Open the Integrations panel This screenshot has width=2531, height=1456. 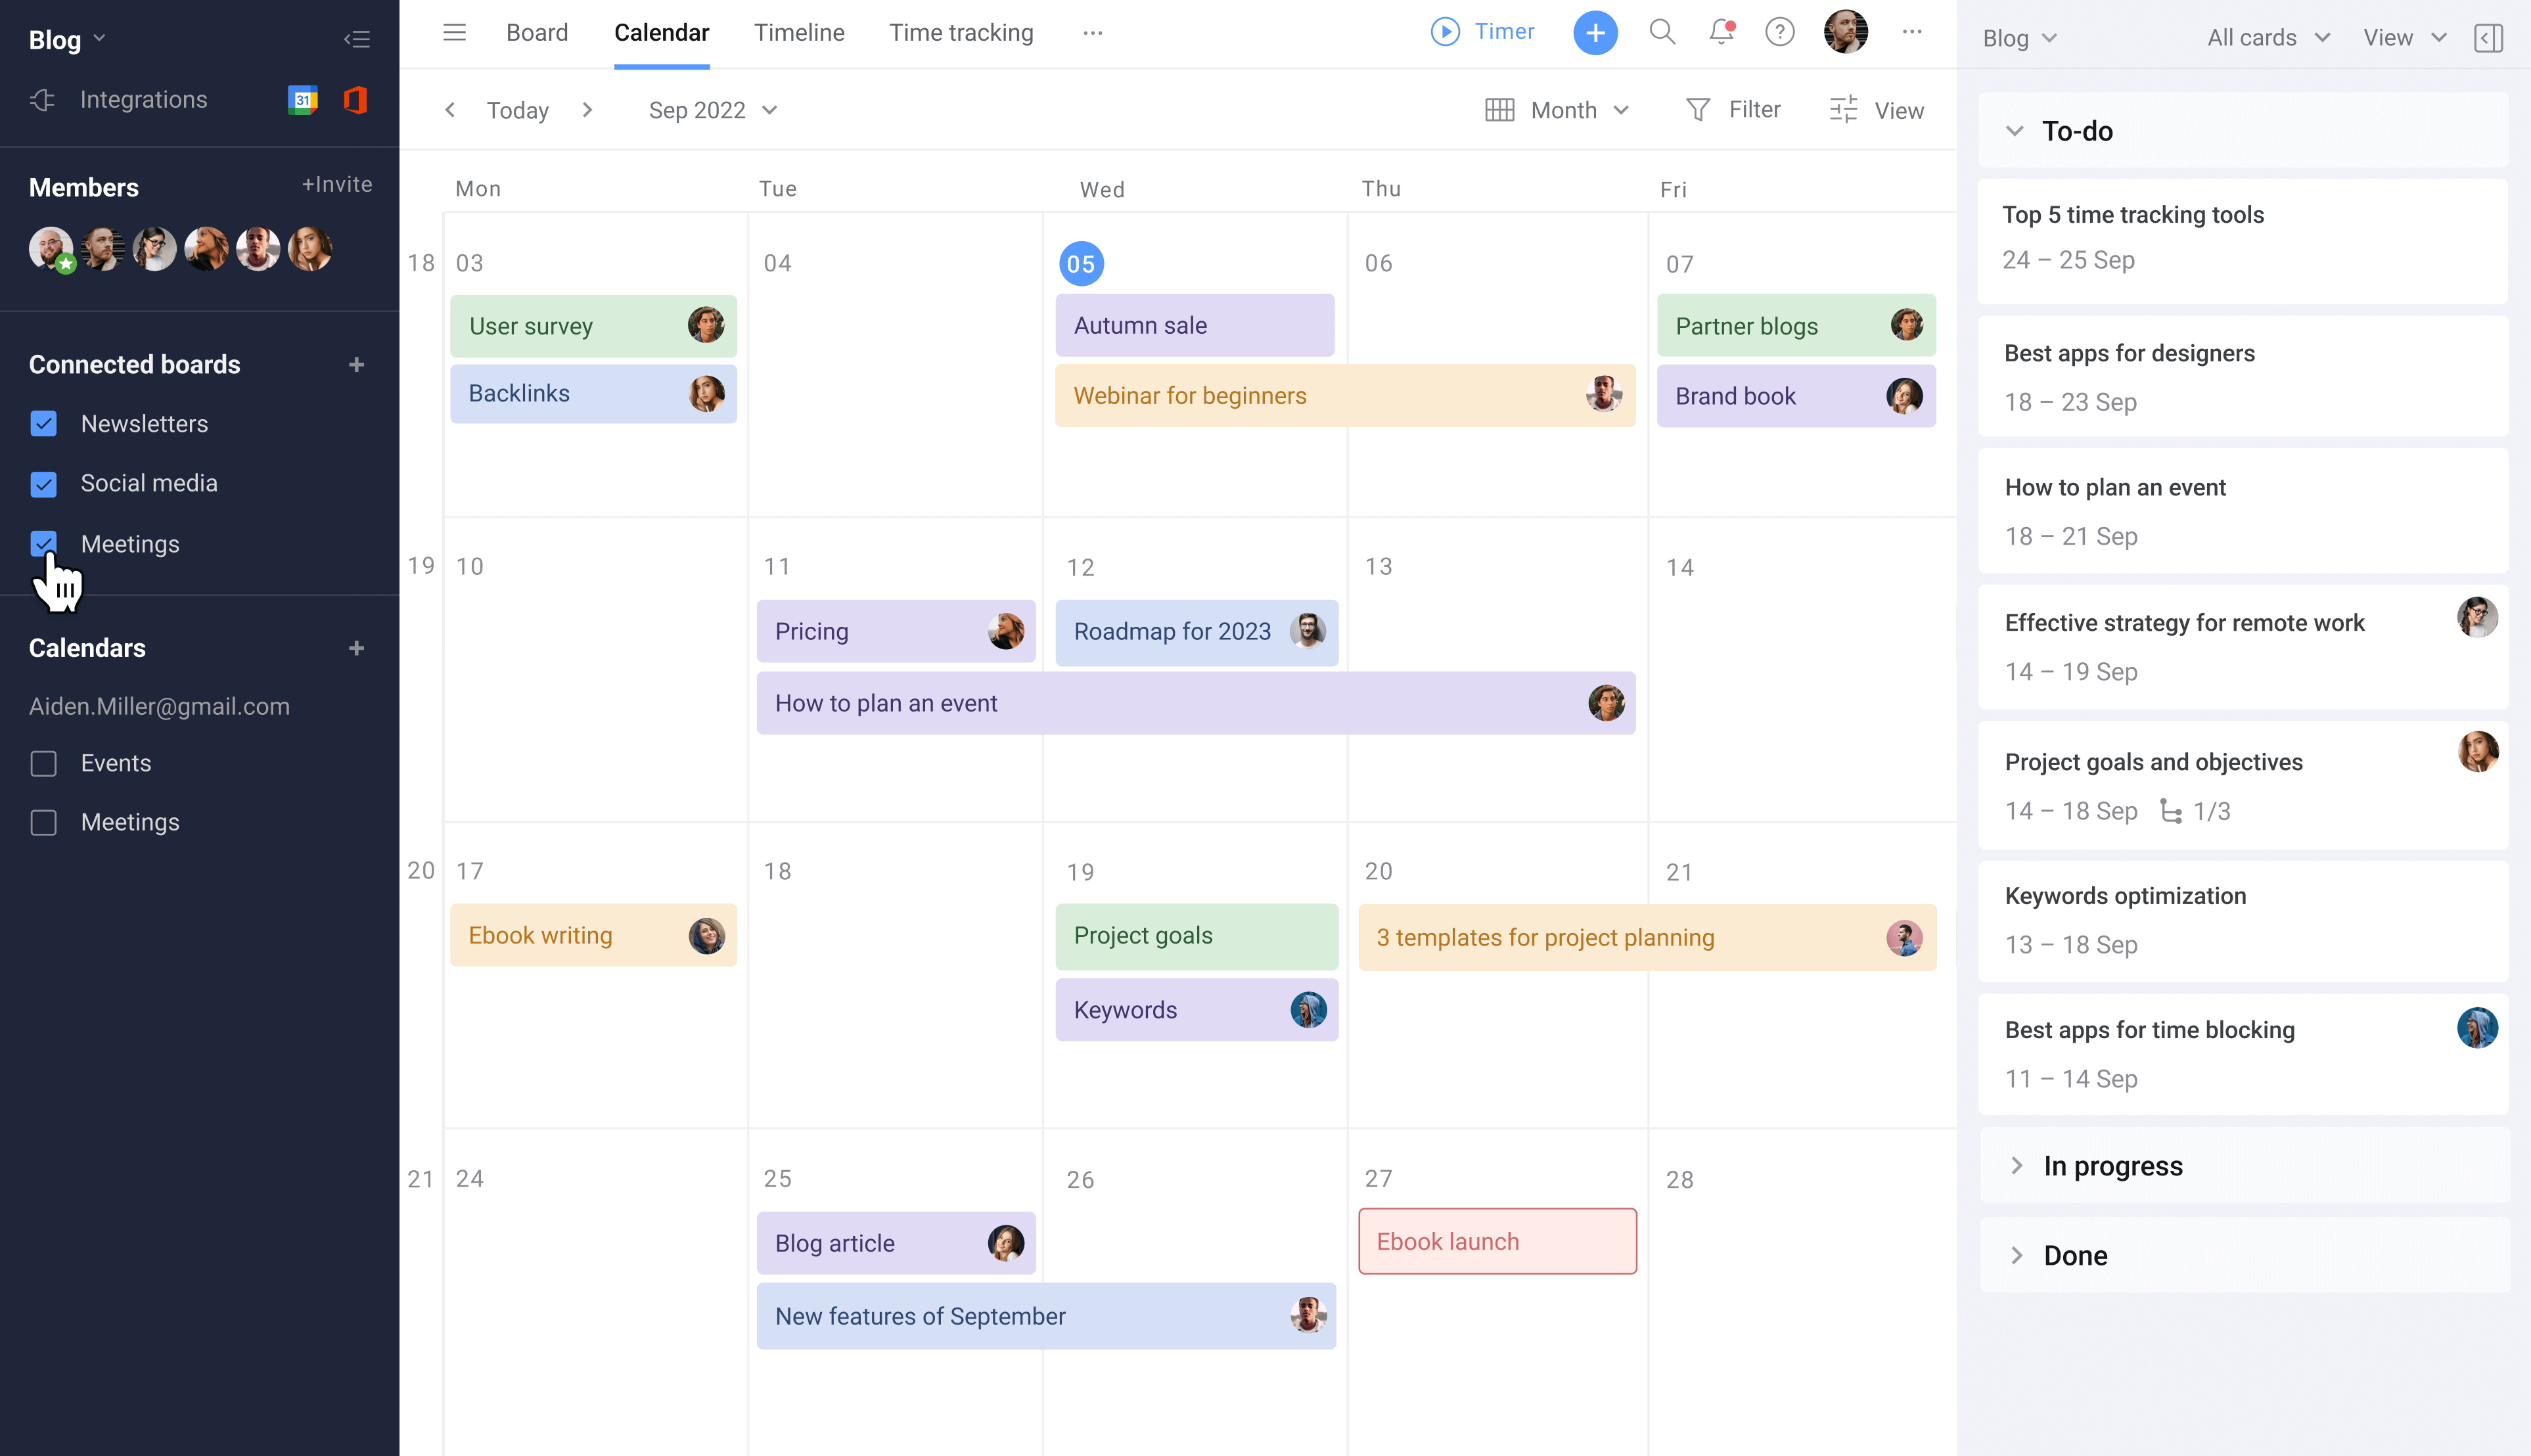pos(143,99)
